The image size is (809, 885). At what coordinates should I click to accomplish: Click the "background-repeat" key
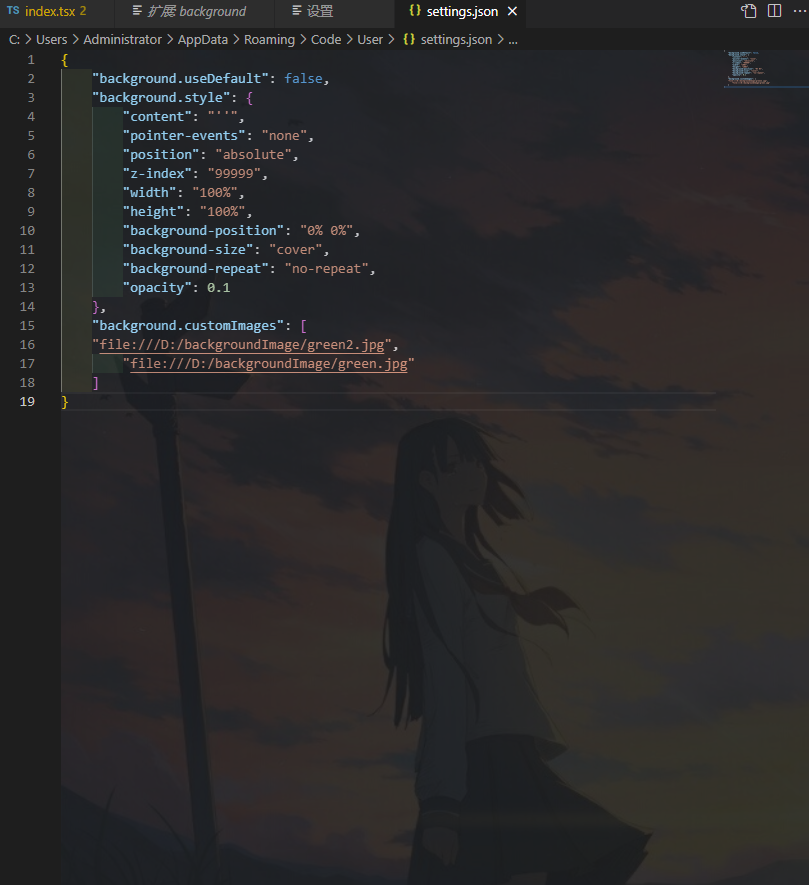195,269
